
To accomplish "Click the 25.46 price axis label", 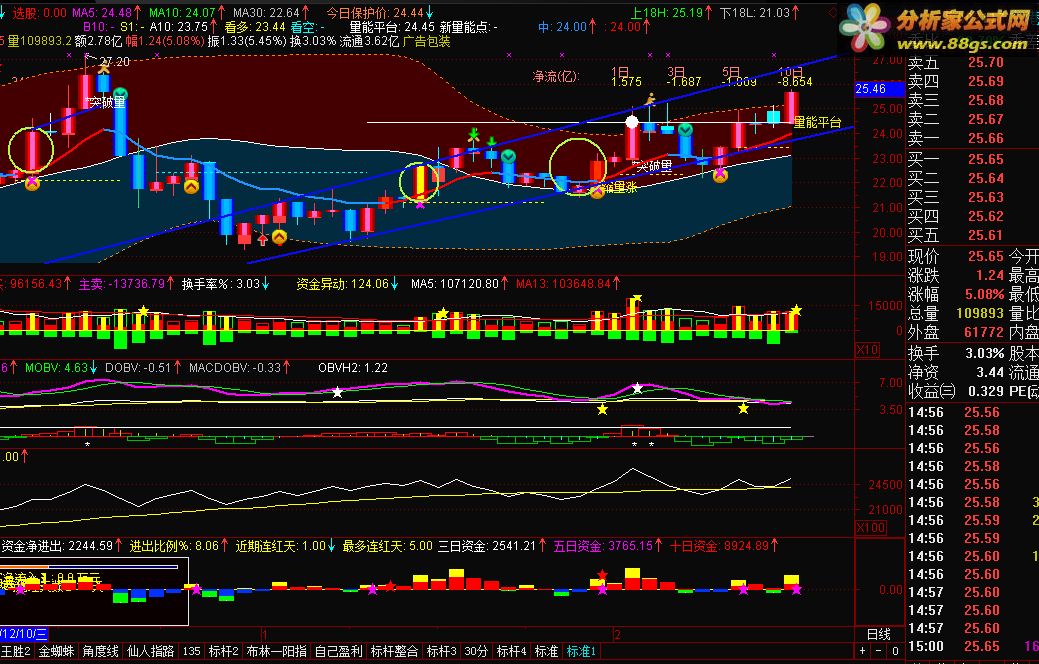I will (879, 89).
